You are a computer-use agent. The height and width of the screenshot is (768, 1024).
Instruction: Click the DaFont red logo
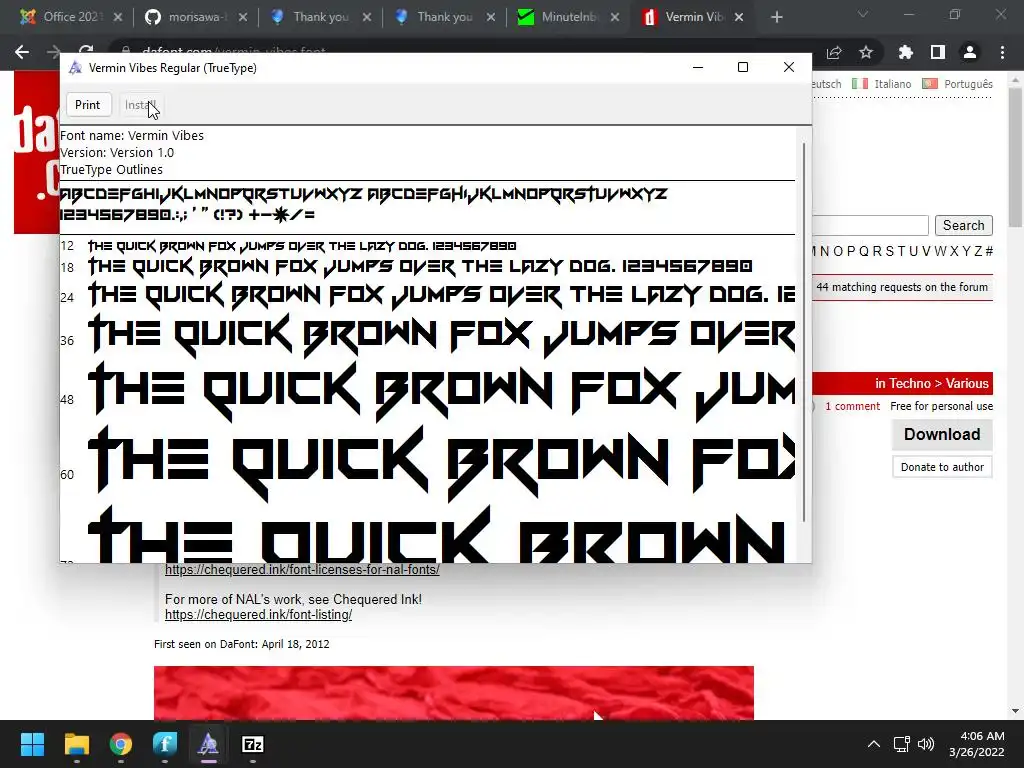point(37,152)
